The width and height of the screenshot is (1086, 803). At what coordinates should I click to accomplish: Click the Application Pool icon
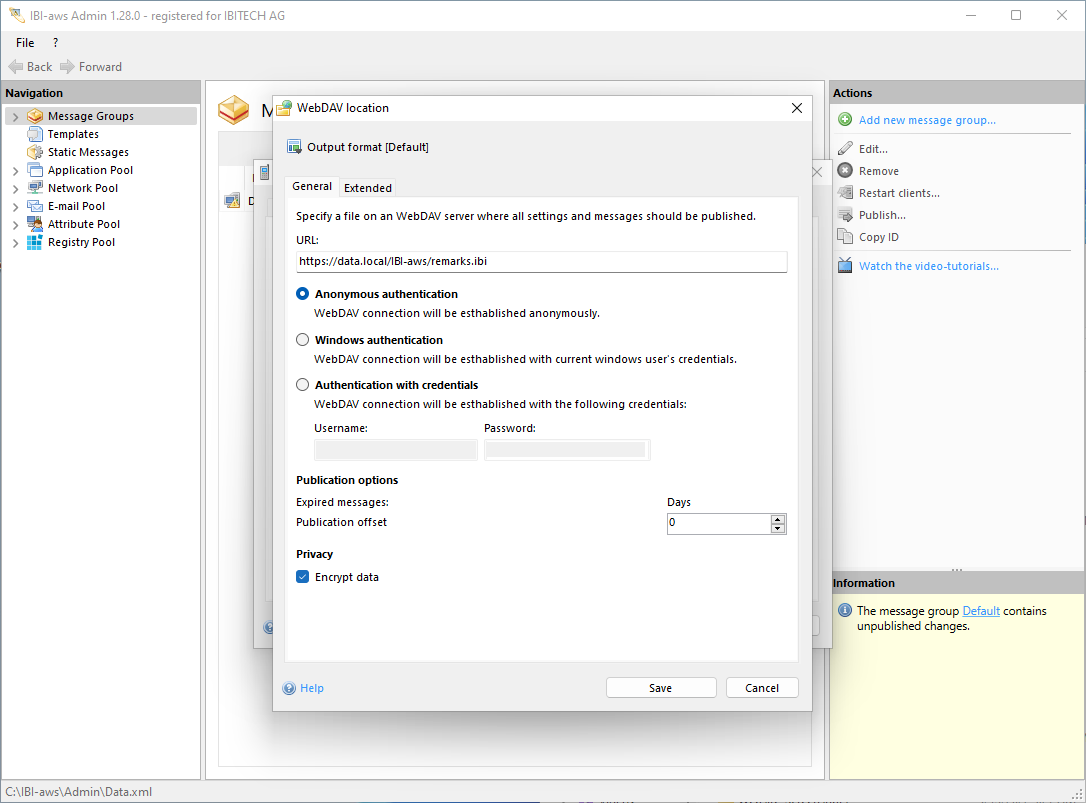click(35, 170)
